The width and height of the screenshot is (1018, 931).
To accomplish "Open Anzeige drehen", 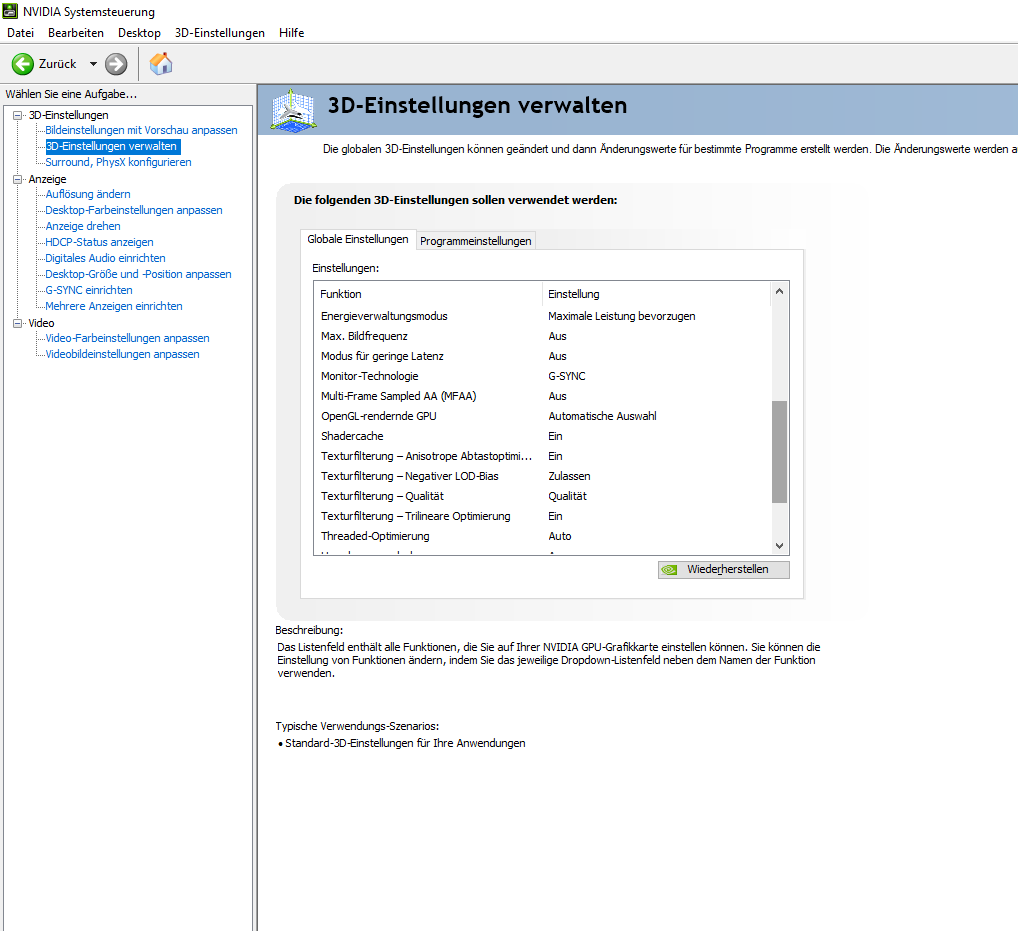I will tap(82, 226).
